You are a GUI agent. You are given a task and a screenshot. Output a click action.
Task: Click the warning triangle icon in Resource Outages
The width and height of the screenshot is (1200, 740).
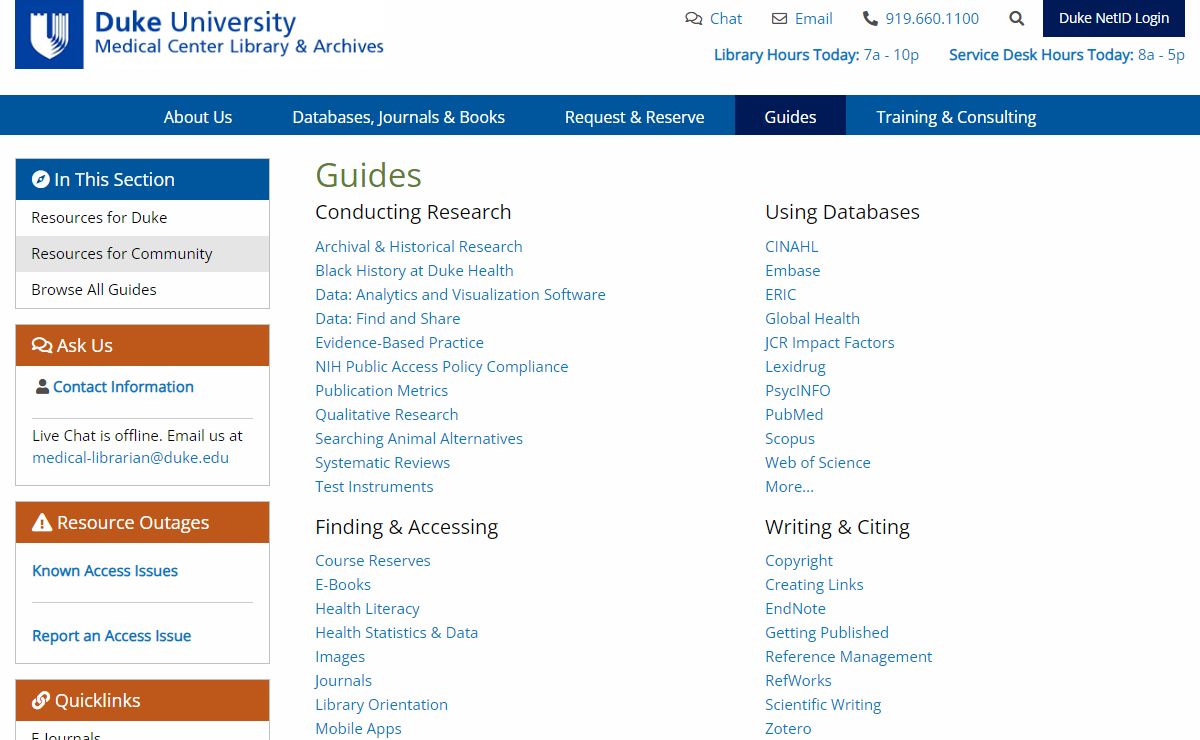click(x=42, y=522)
